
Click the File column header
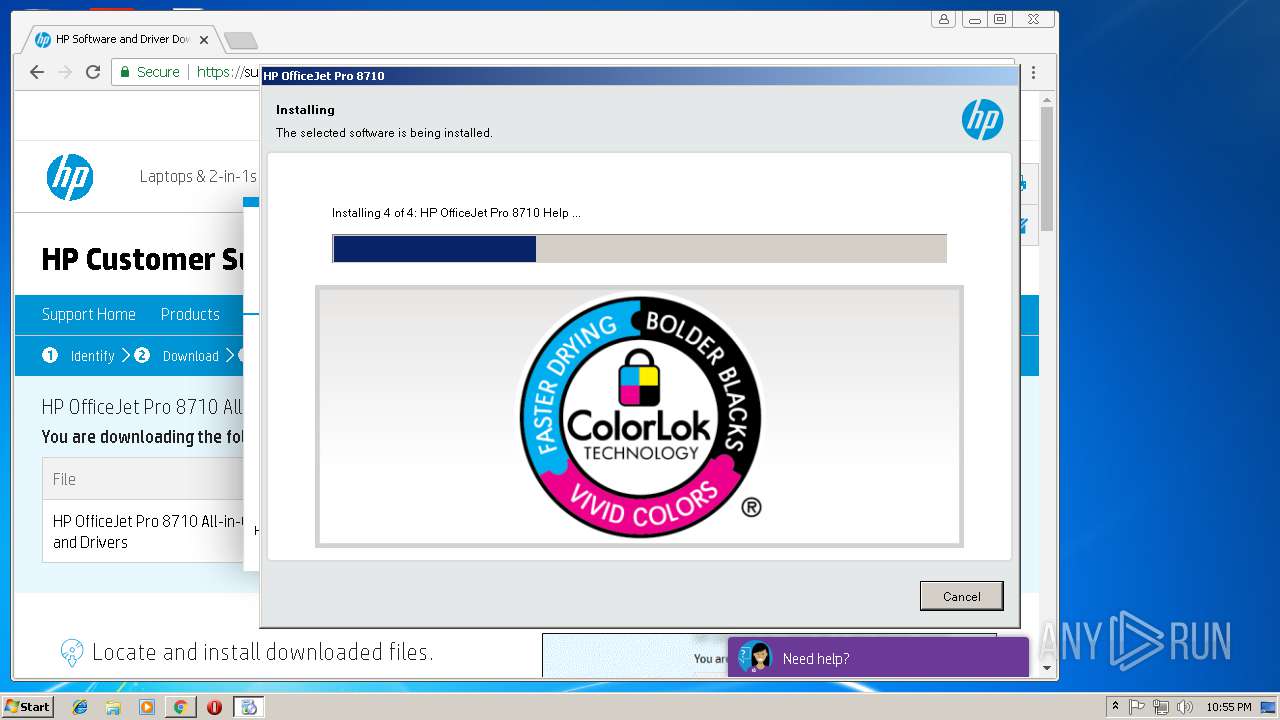click(x=64, y=479)
